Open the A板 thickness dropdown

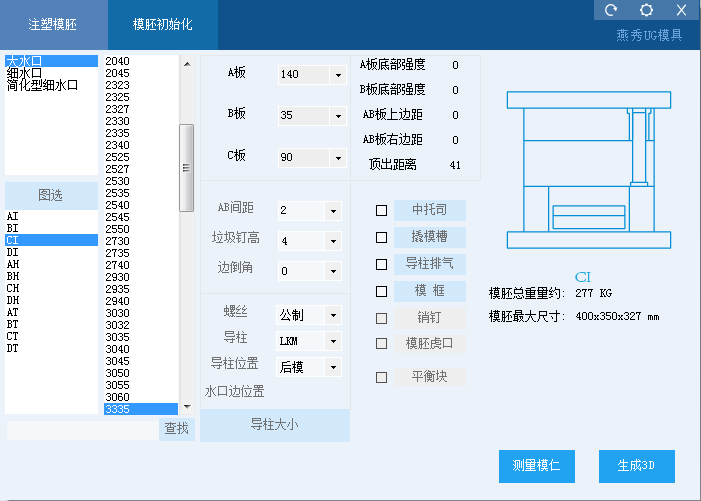(x=338, y=75)
